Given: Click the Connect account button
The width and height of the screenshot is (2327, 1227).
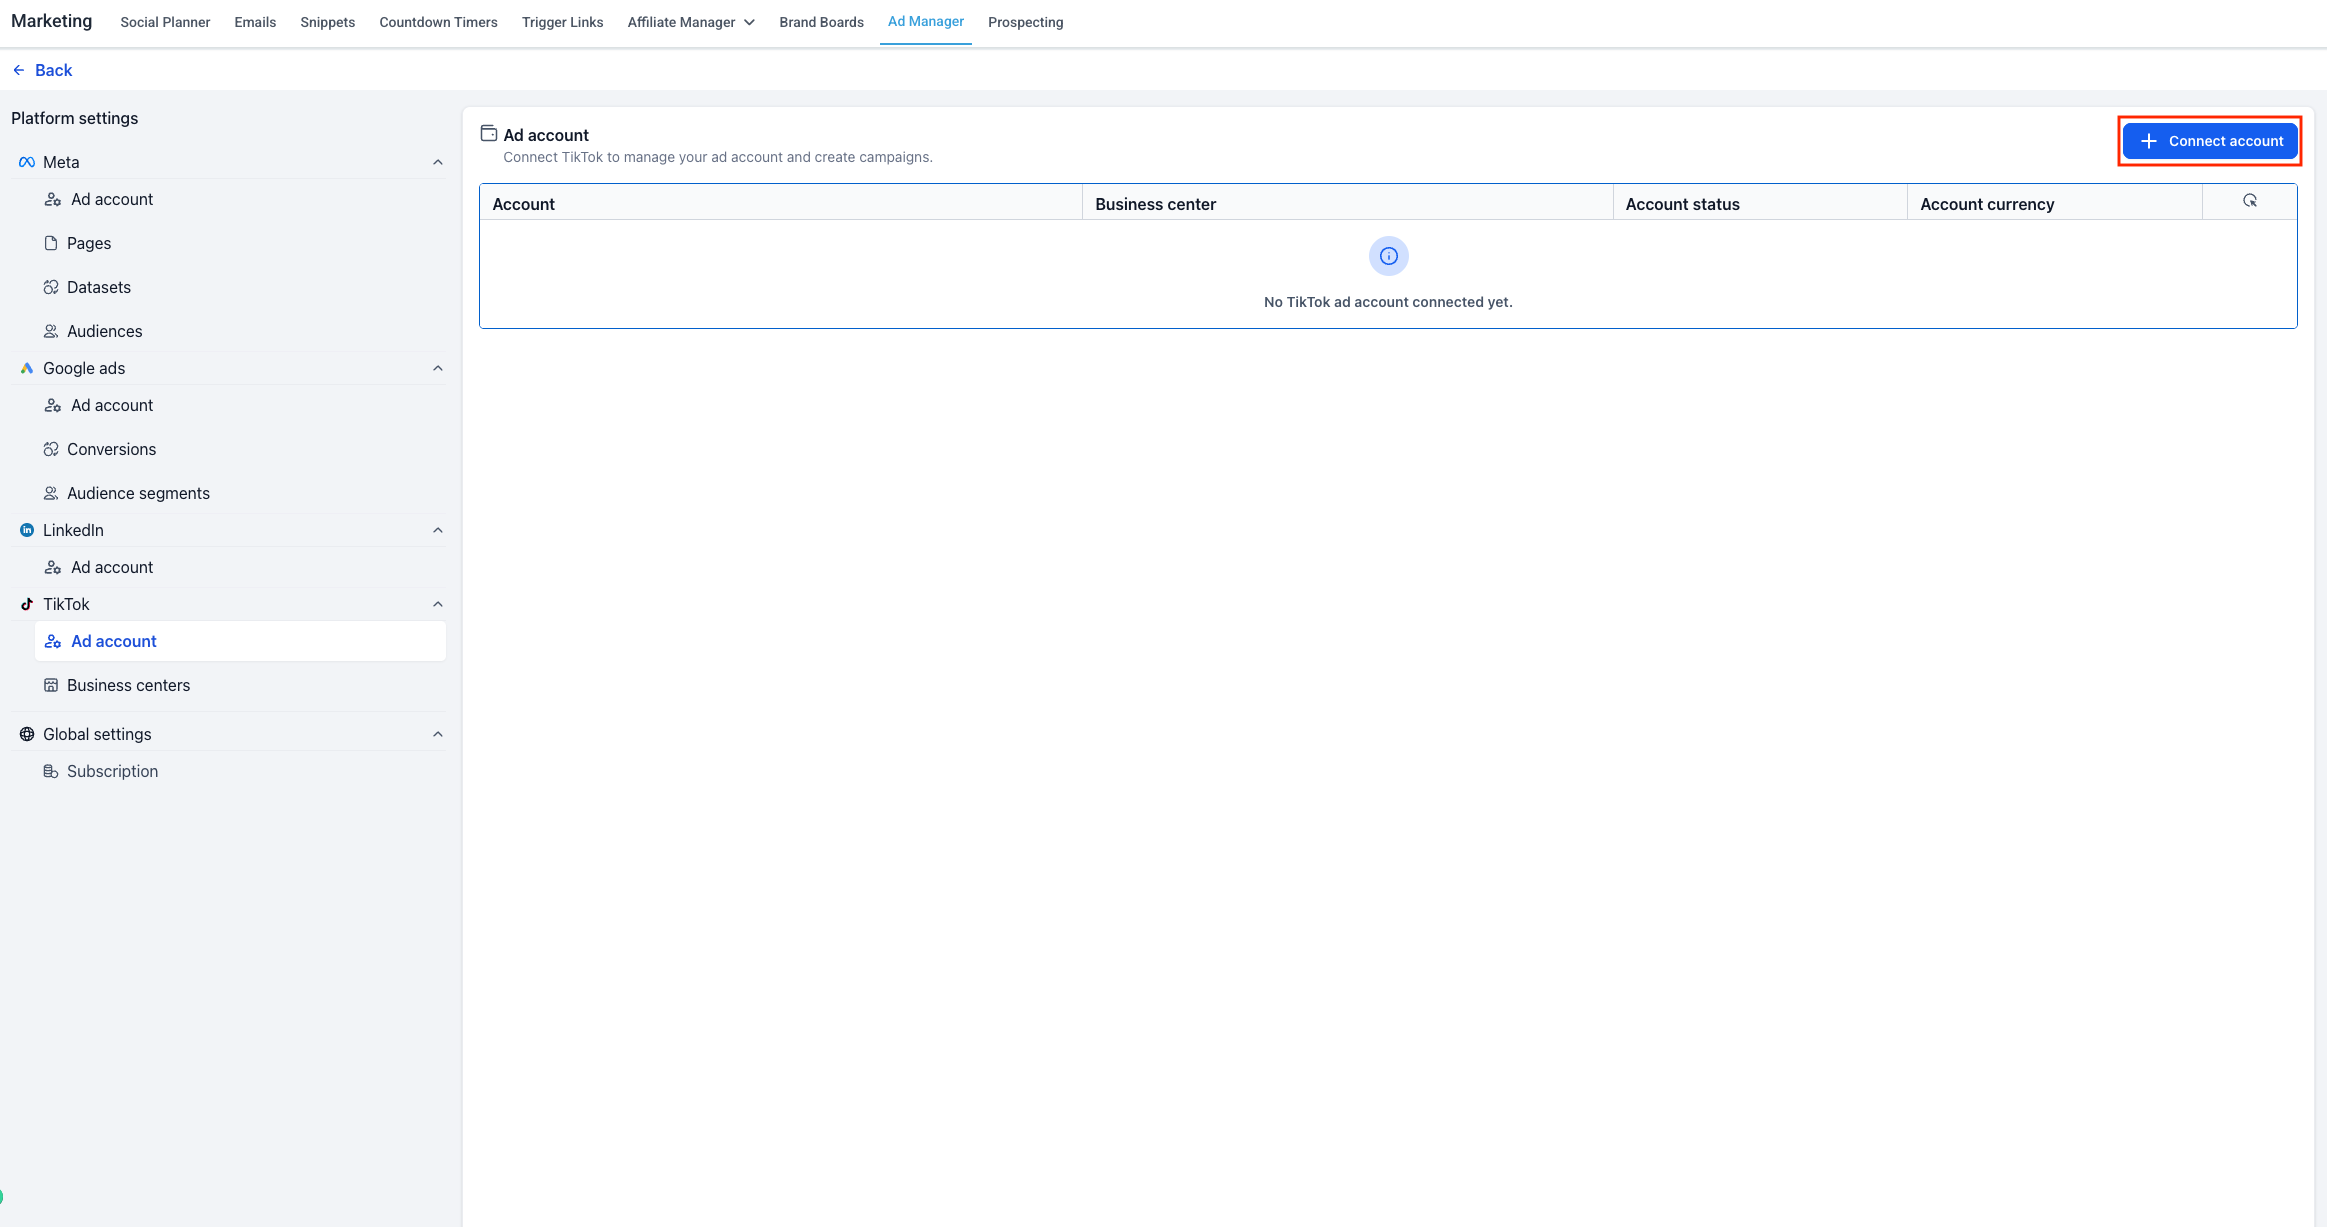Looking at the screenshot, I should coord(2210,141).
